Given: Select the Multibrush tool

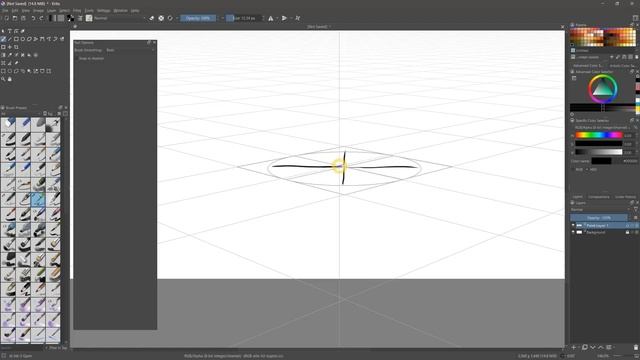Looking at the screenshot, I should coord(62,39).
